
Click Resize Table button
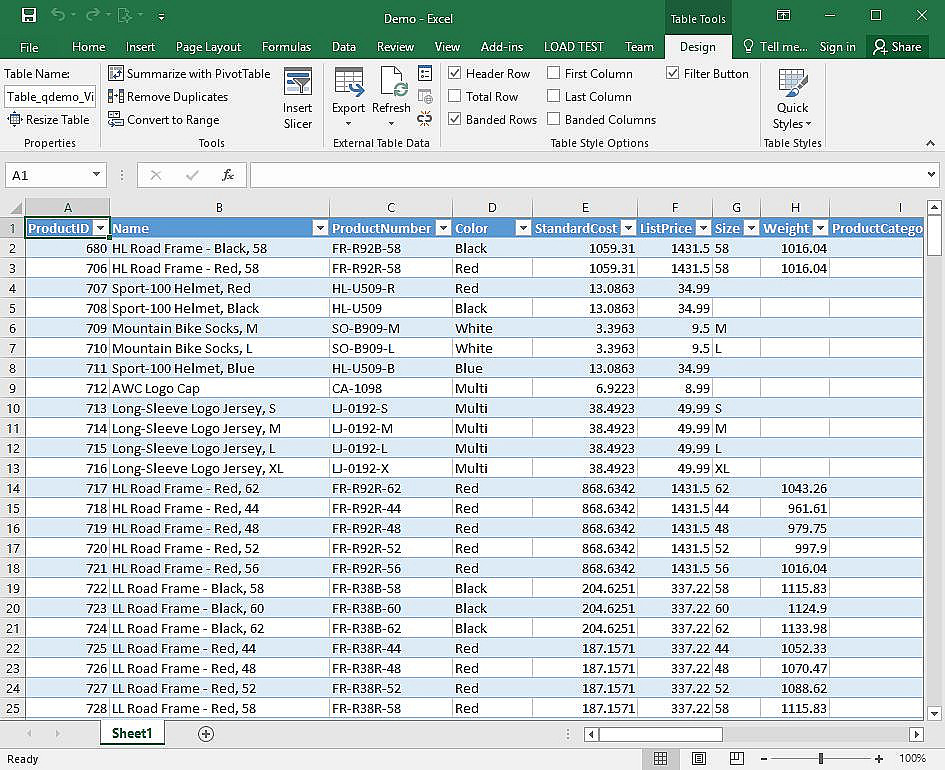click(x=48, y=120)
